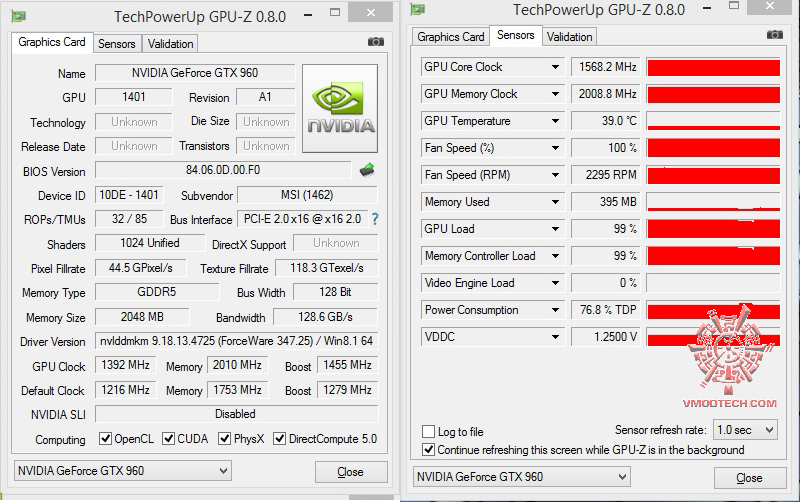Image resolution: width=800 pixels, height=502 pixels.
Task: Select Sensors tab in right window
Action: [516, 35]
